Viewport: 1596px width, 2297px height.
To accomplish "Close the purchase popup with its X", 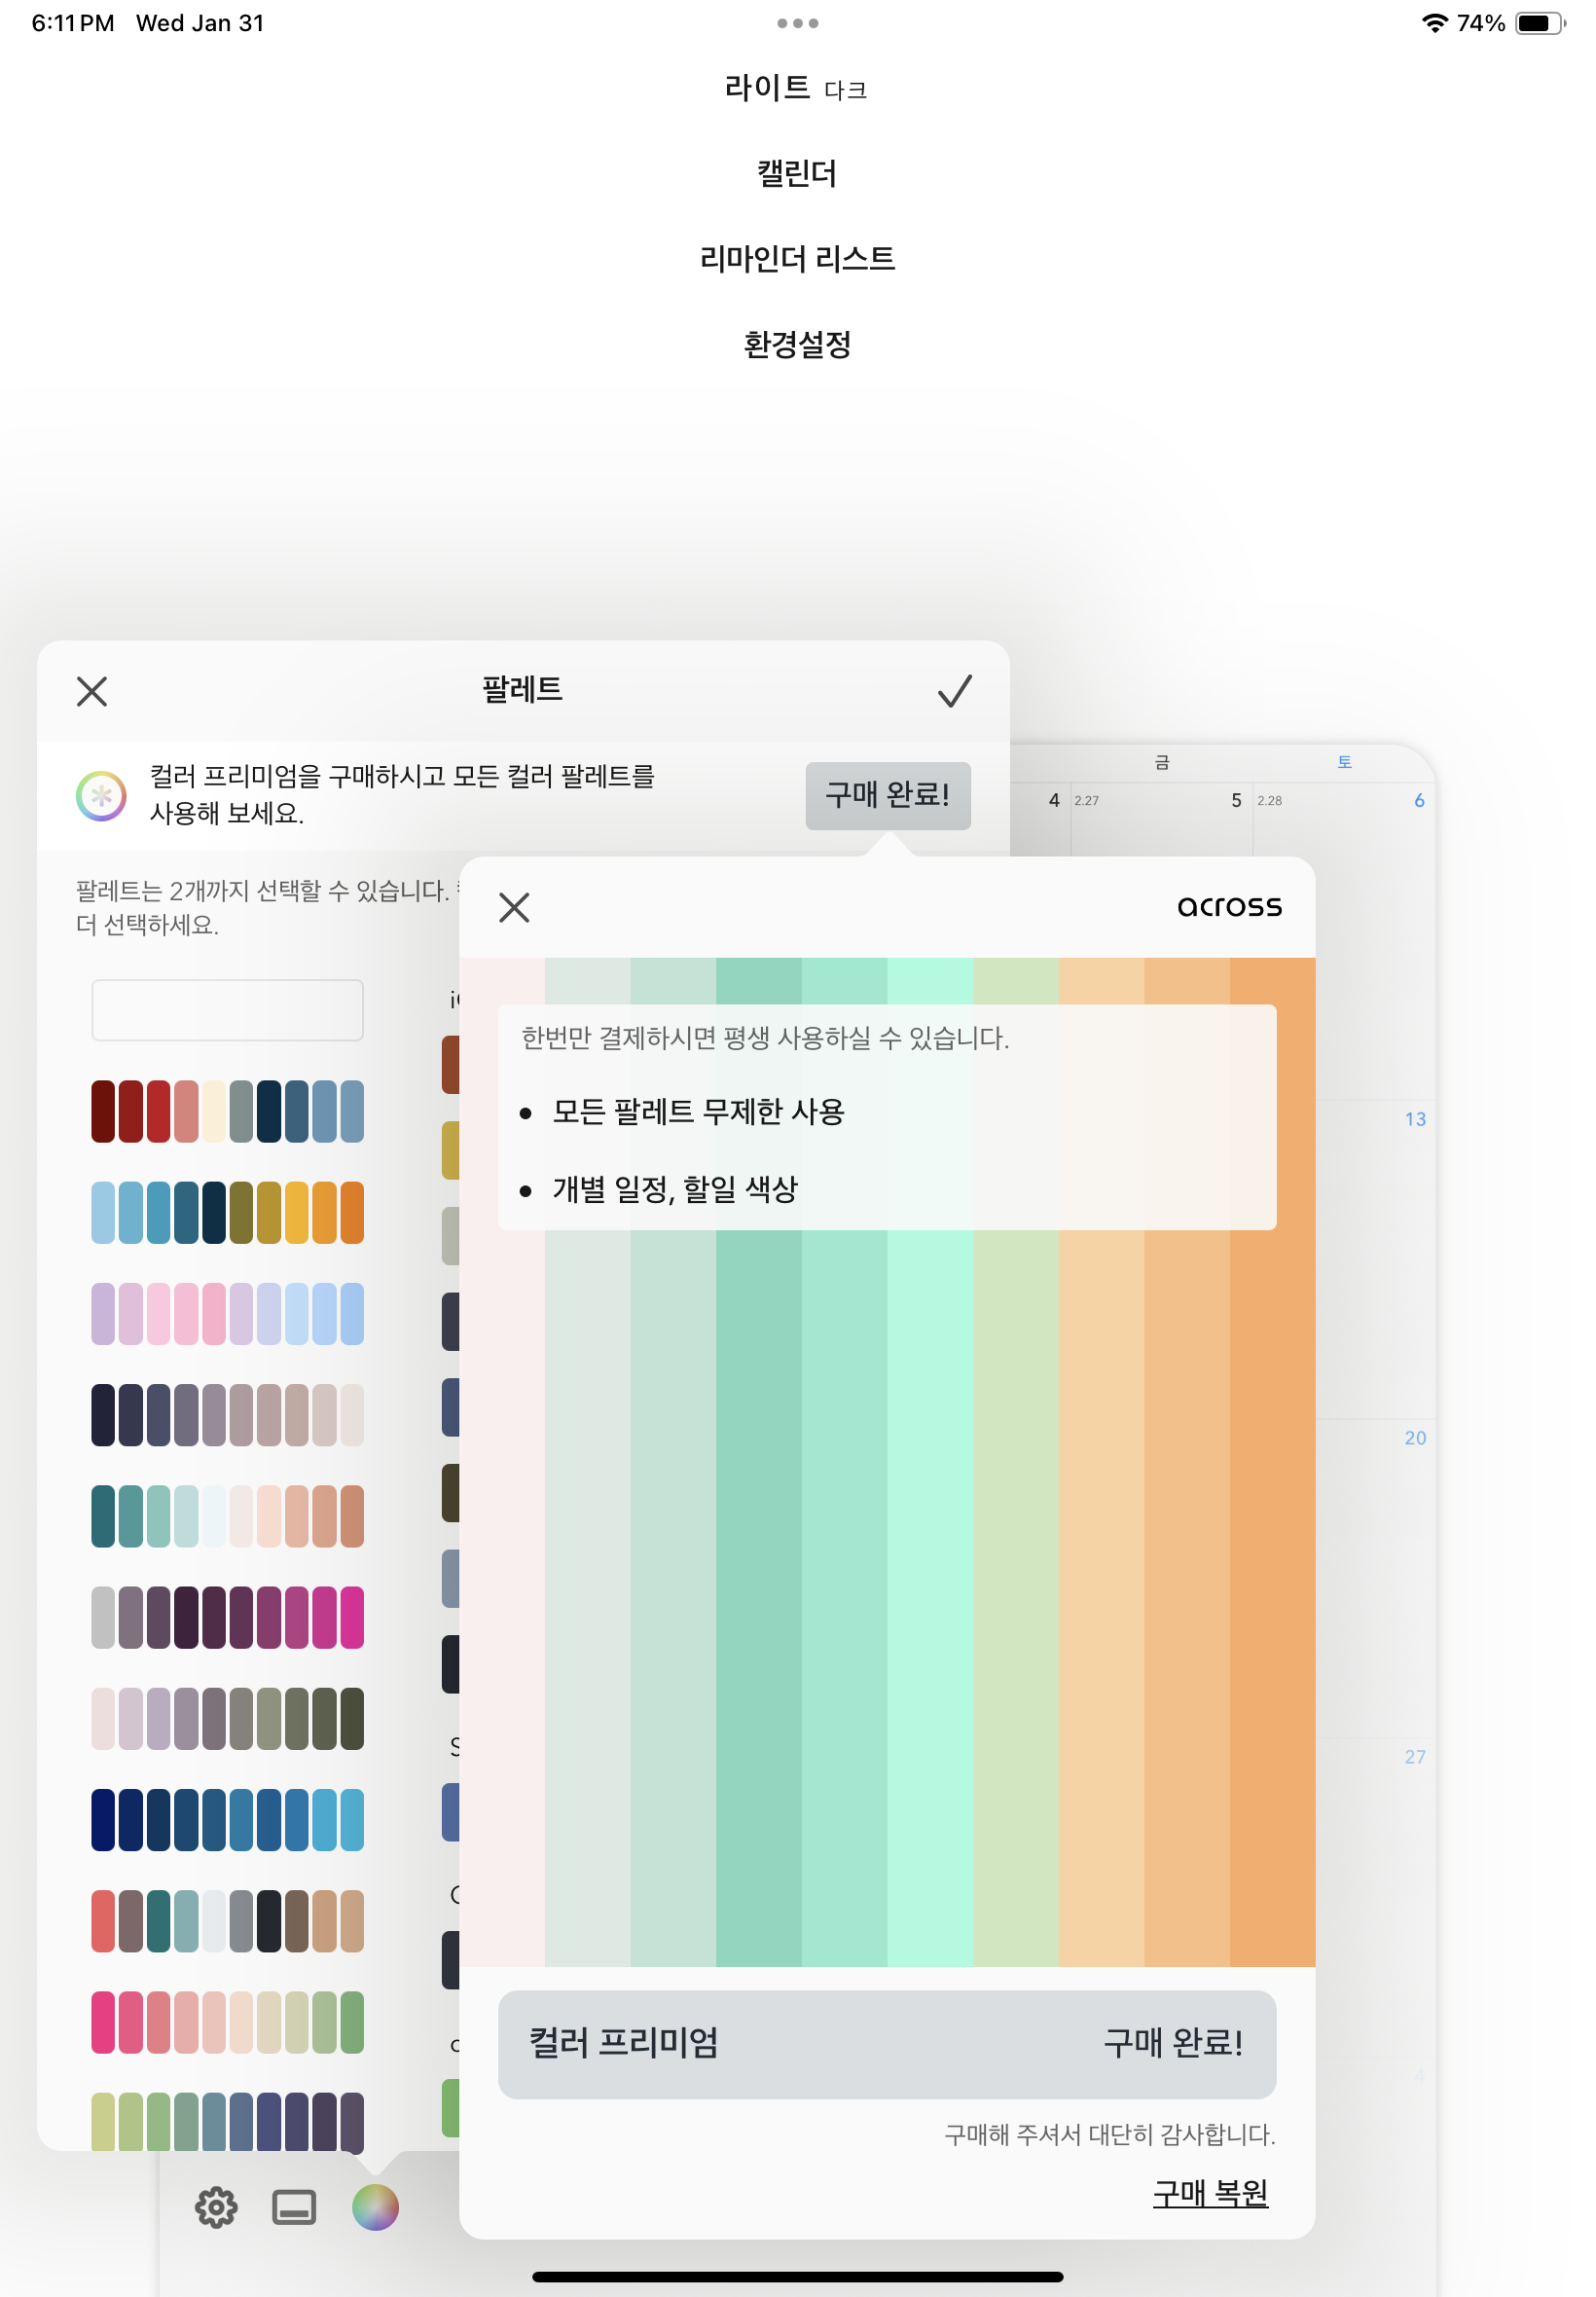I will (x=516, y=907).
